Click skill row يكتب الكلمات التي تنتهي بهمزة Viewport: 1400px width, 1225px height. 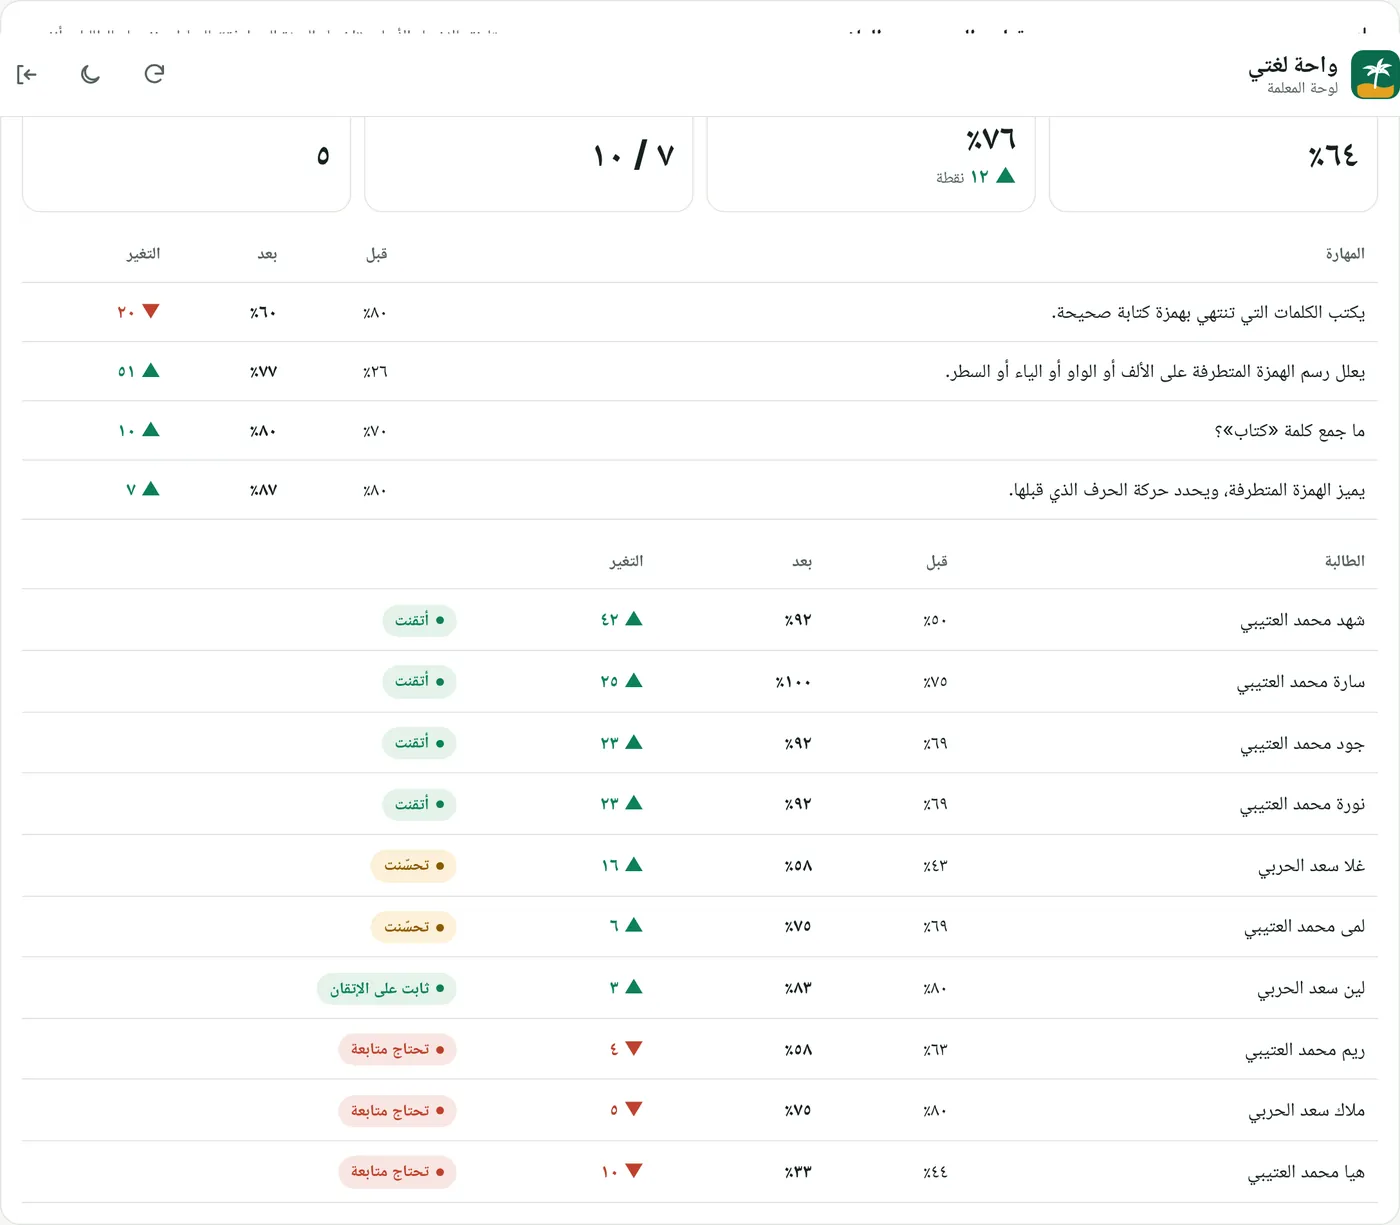coord(700,313)
